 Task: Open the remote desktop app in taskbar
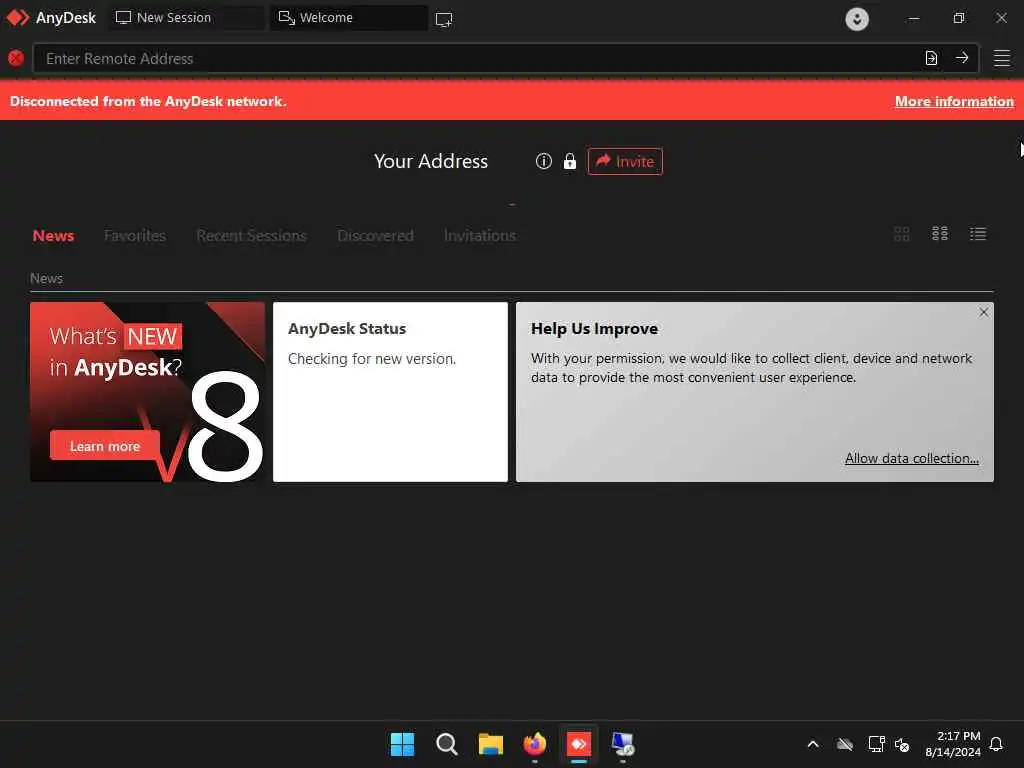pyautogui.click(x=623, y=744)
